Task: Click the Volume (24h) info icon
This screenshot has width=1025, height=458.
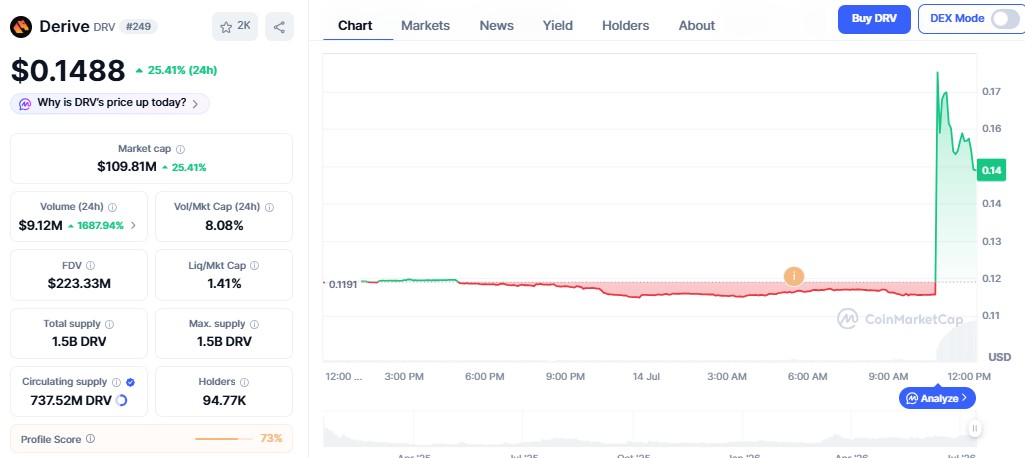Action: pyautogui.click(x=112, y=207)
